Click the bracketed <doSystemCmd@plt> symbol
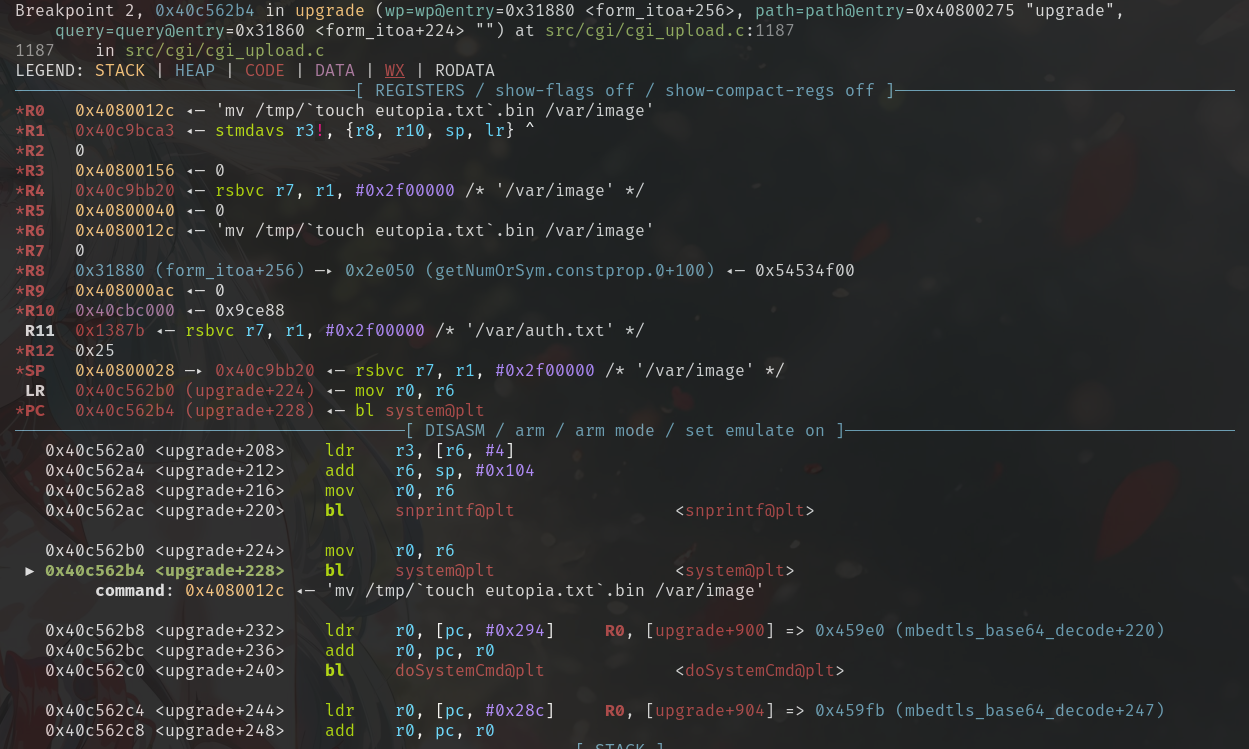The image size is (1249, 749). [x=759, y=671]
